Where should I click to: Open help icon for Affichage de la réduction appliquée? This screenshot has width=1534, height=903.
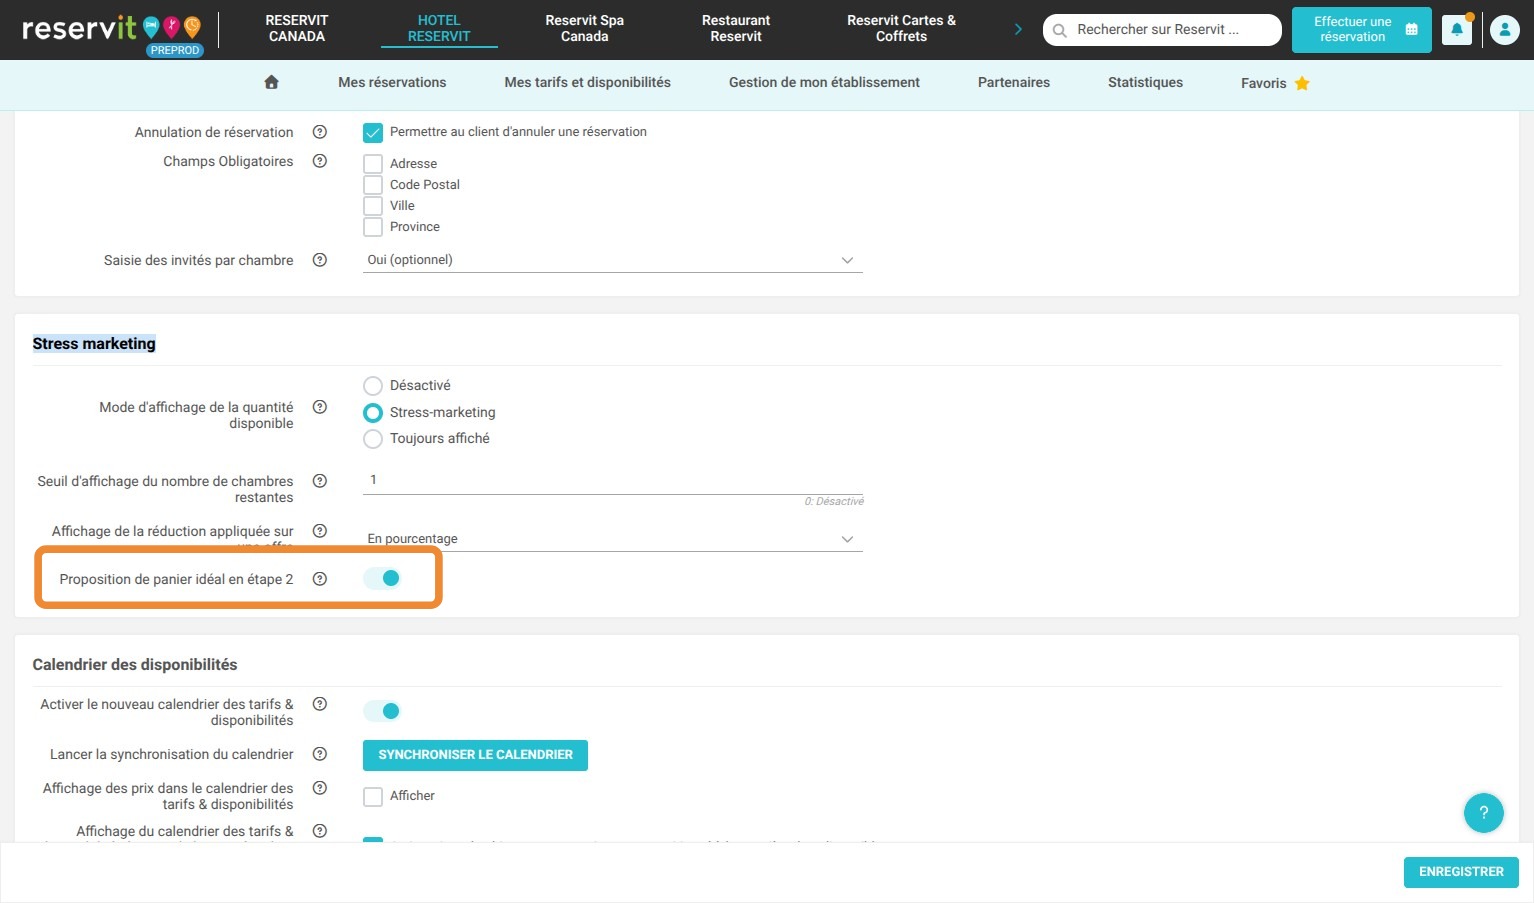(320, 531)
